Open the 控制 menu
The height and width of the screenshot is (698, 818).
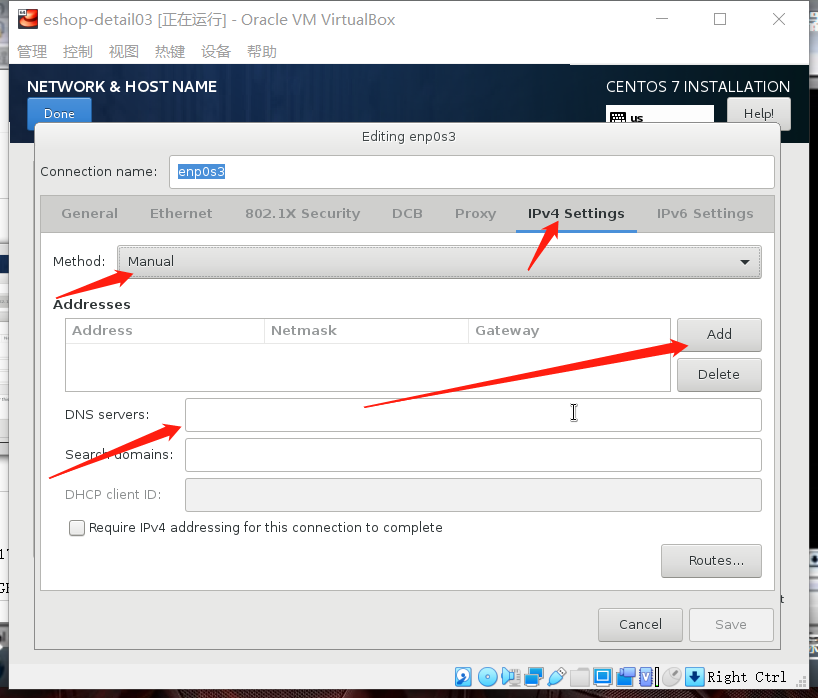(78, 51)
